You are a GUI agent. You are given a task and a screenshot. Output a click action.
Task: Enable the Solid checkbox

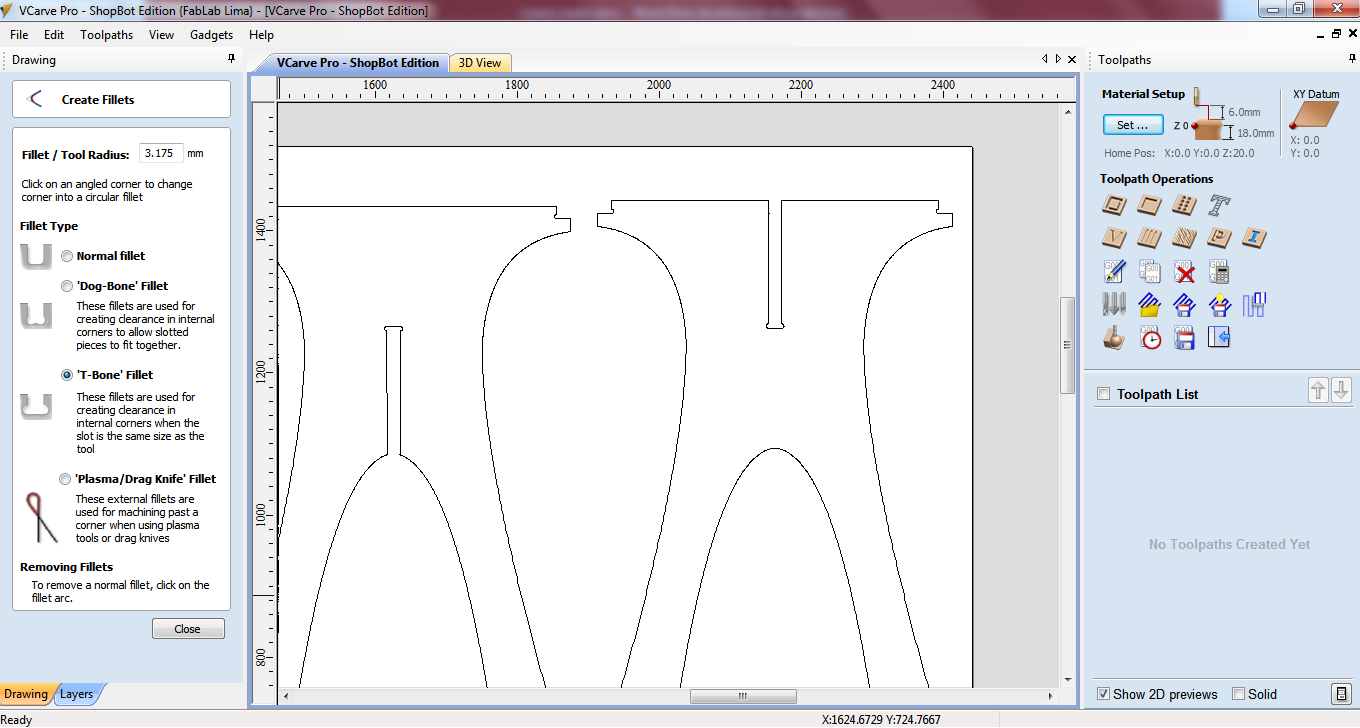(1238, 694)
